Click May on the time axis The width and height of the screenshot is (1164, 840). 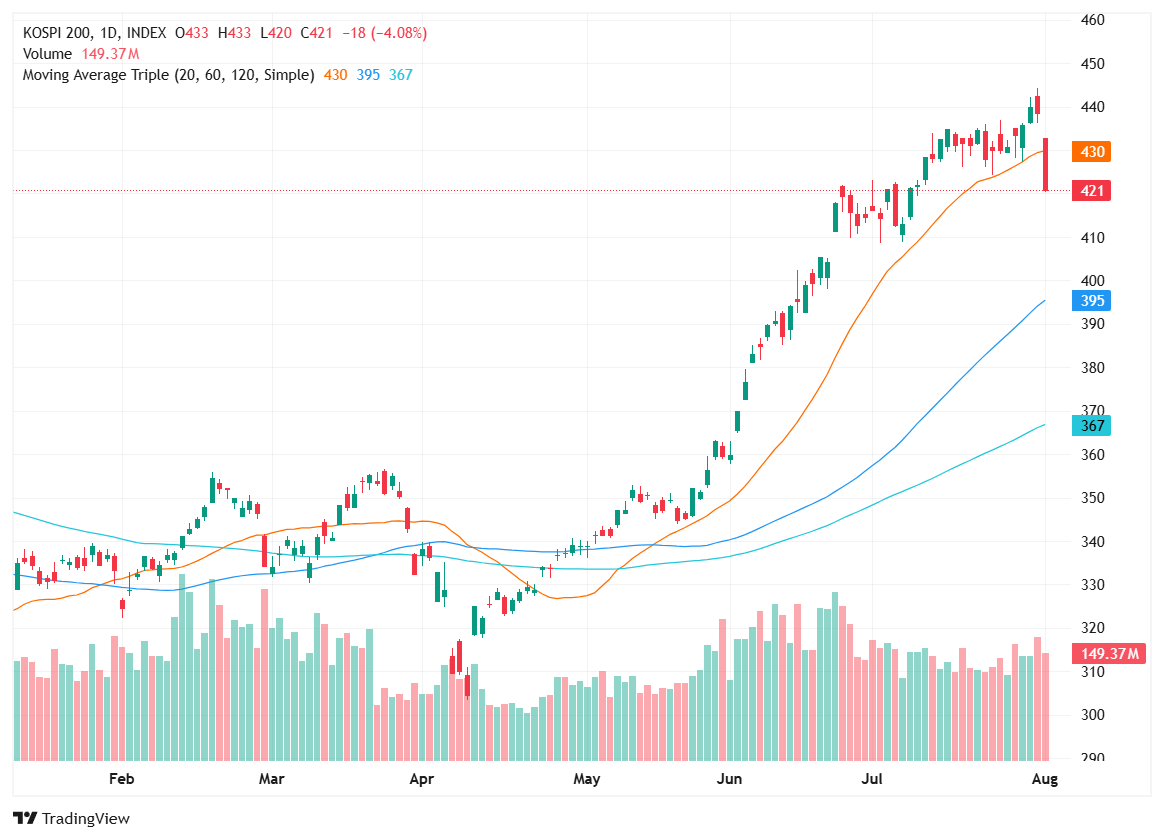click(585, 778)
